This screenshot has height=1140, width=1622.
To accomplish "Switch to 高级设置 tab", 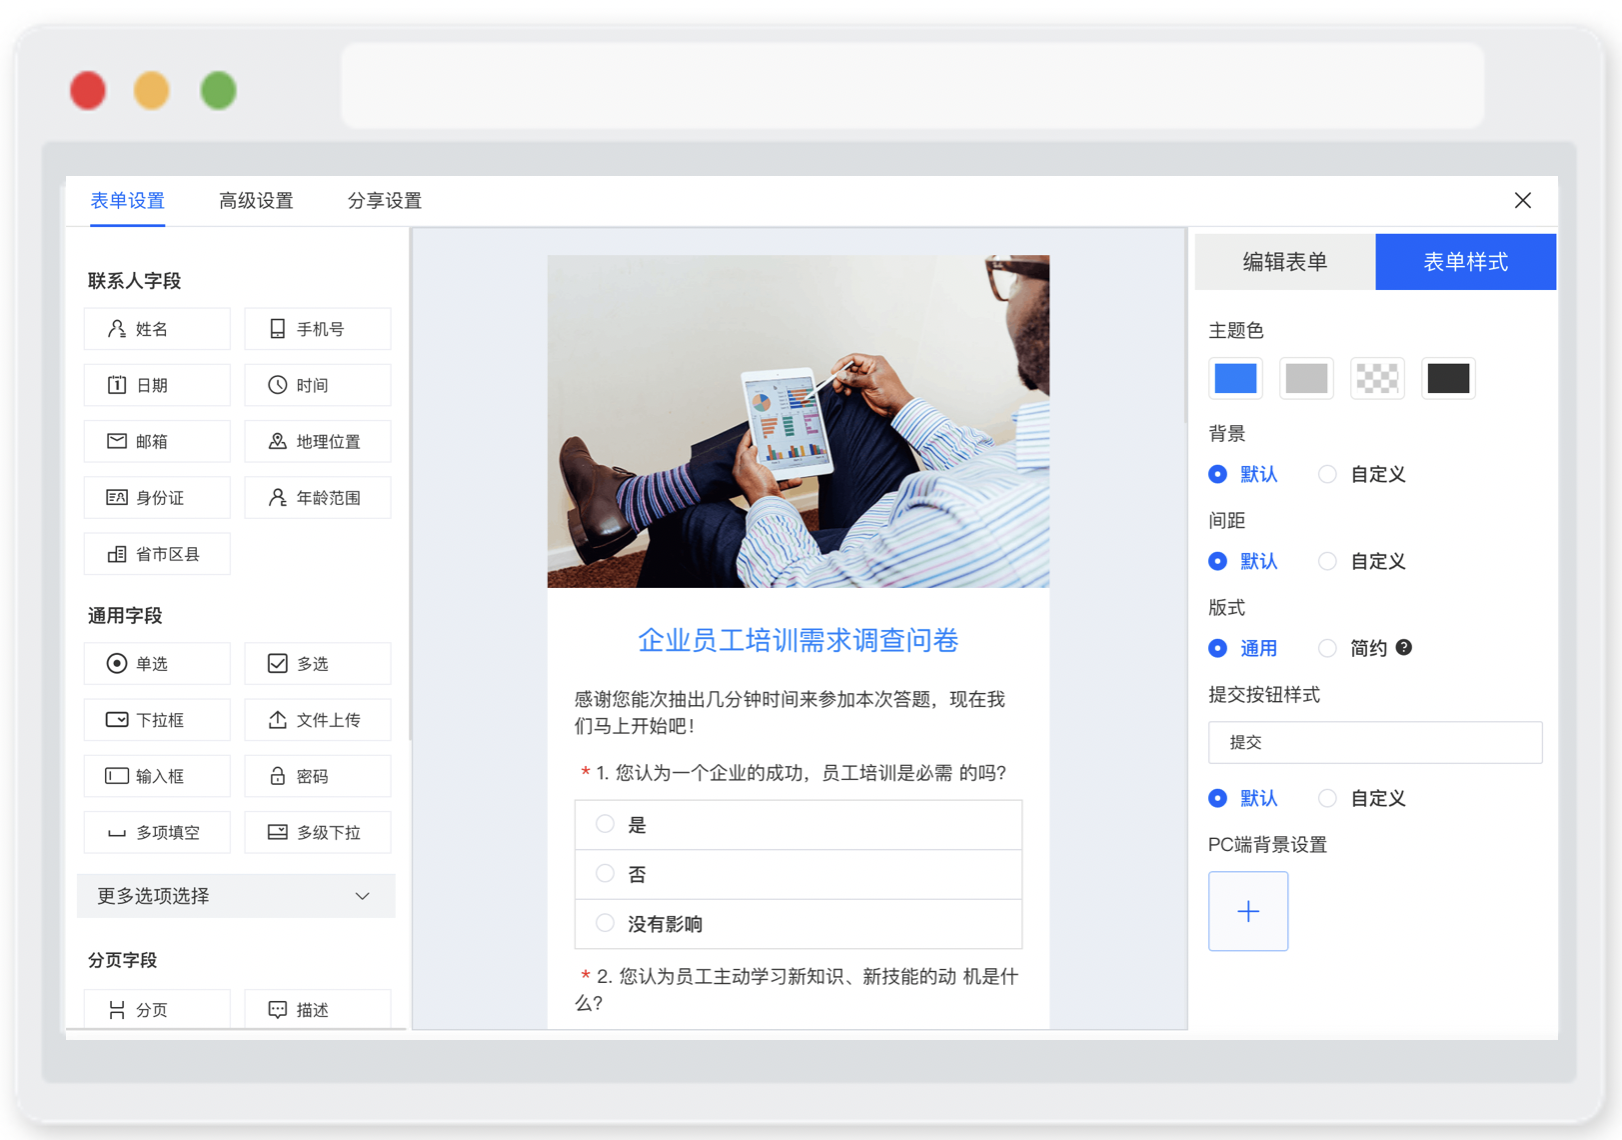I will (256, 201).
